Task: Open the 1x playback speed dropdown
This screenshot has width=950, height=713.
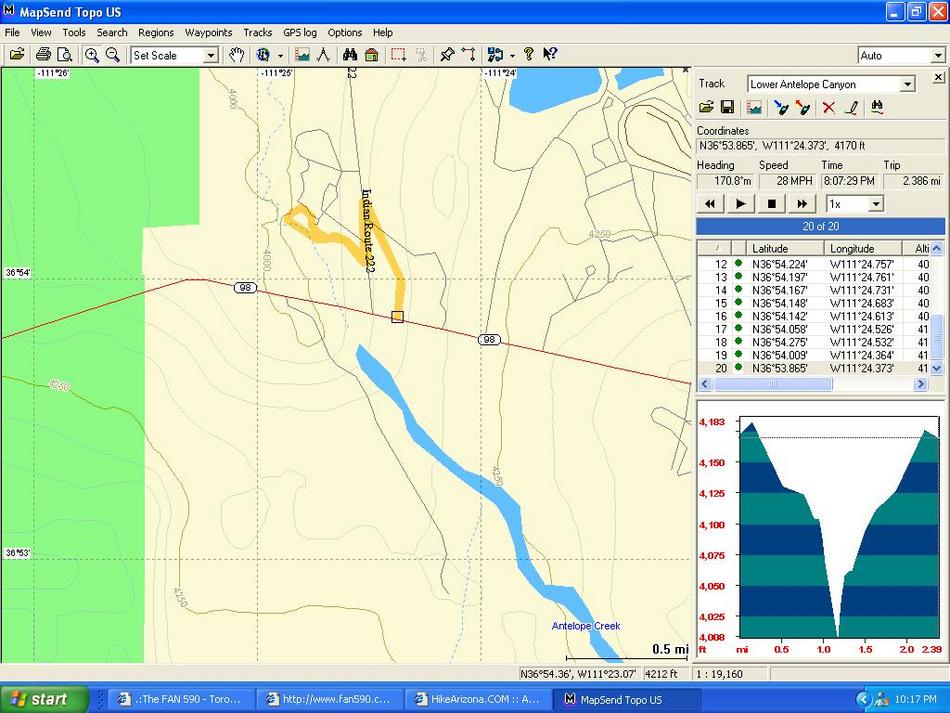Action: coord(876,204)
